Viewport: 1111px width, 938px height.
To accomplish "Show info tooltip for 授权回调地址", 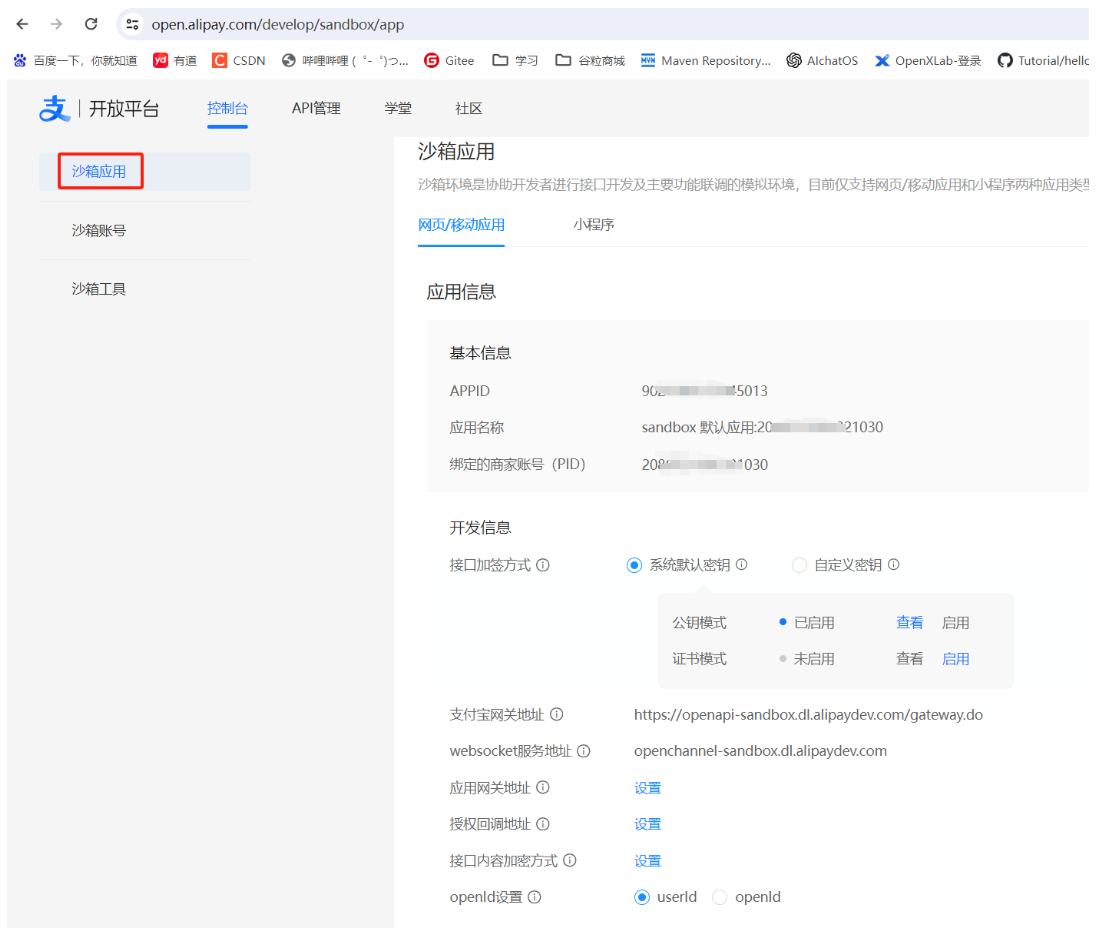I will click(x=543, y=824).
